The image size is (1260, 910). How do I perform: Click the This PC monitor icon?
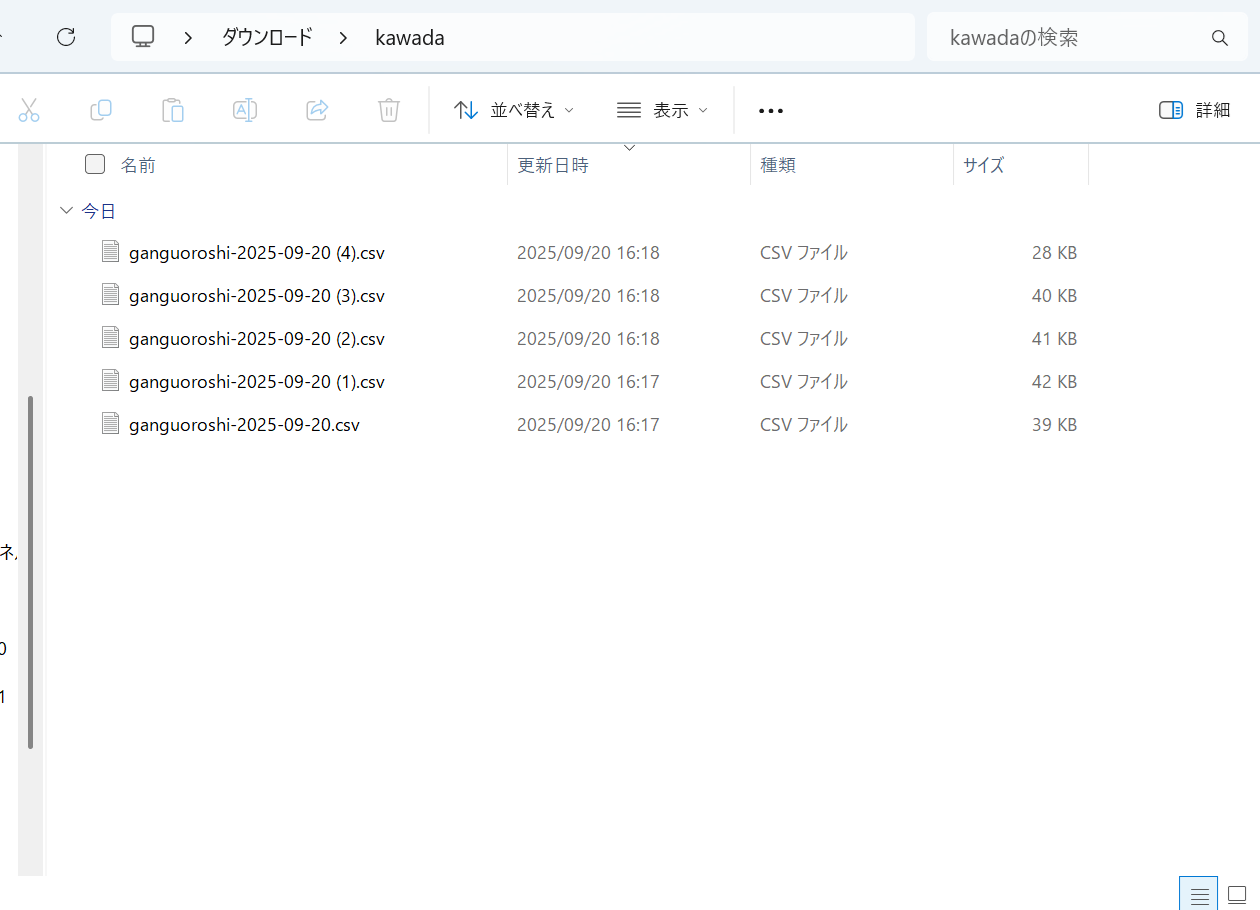click(x=144, y=38)
